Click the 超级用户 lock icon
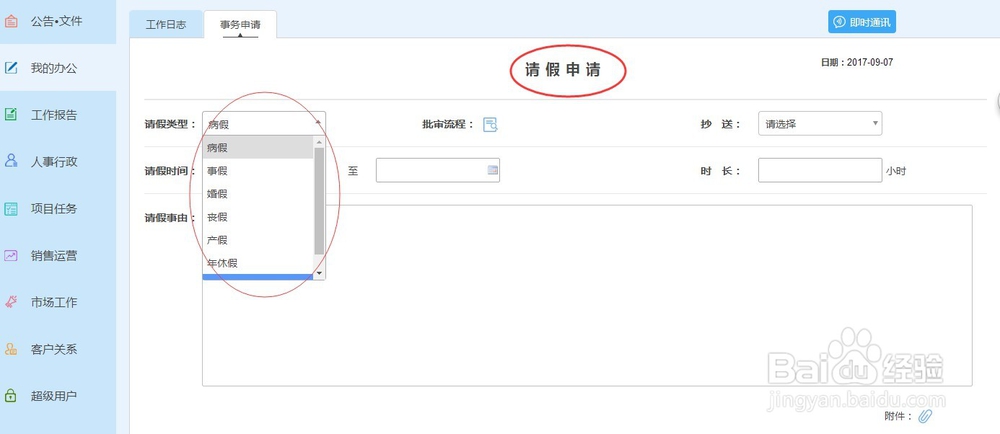 pyautogui.click(x=11, y=396)
